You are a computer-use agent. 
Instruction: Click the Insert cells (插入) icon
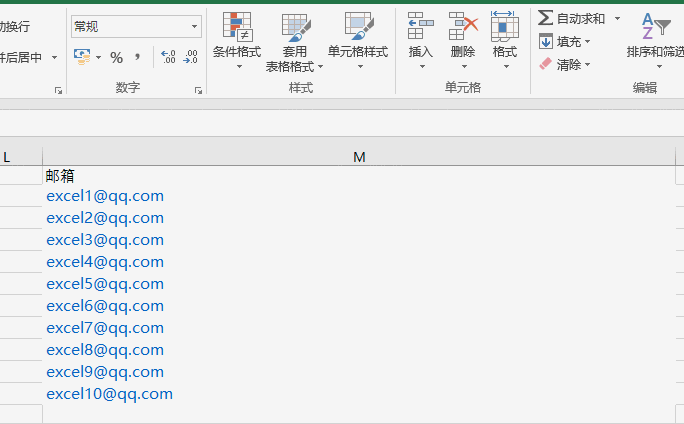point(421,27)
